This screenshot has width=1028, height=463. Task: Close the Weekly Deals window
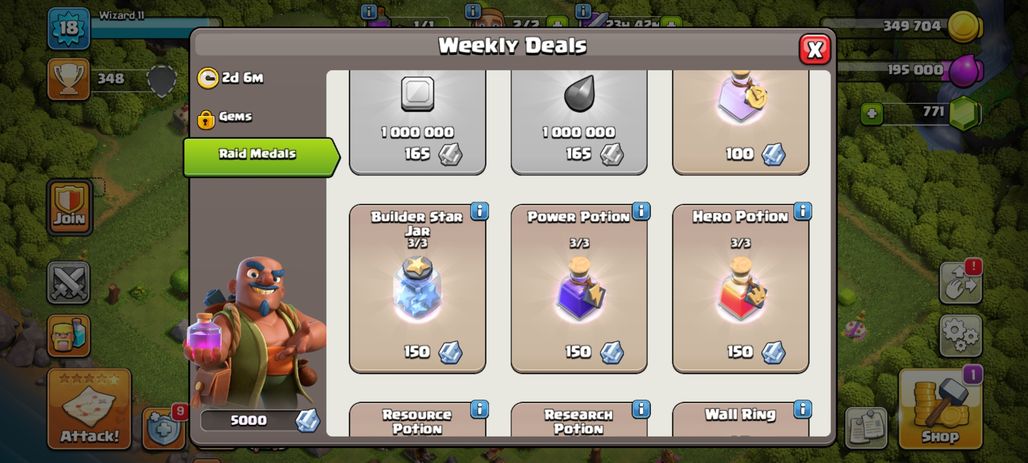pos(814,49)
